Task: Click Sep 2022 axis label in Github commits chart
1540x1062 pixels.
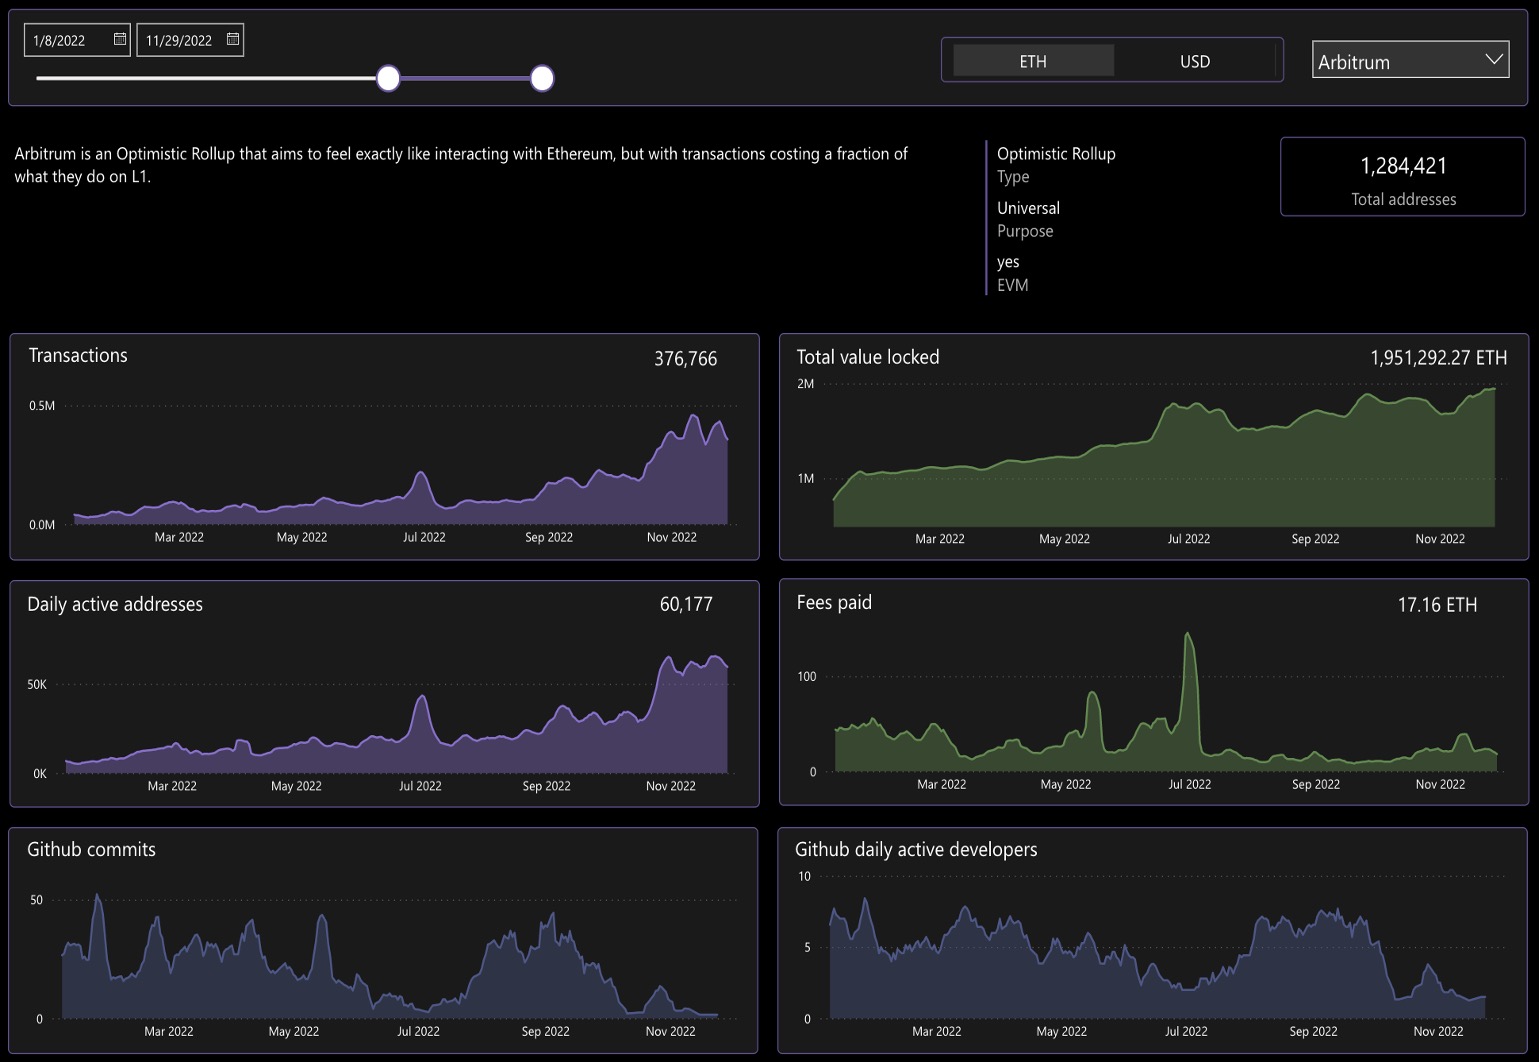Action: (545, 1031)
